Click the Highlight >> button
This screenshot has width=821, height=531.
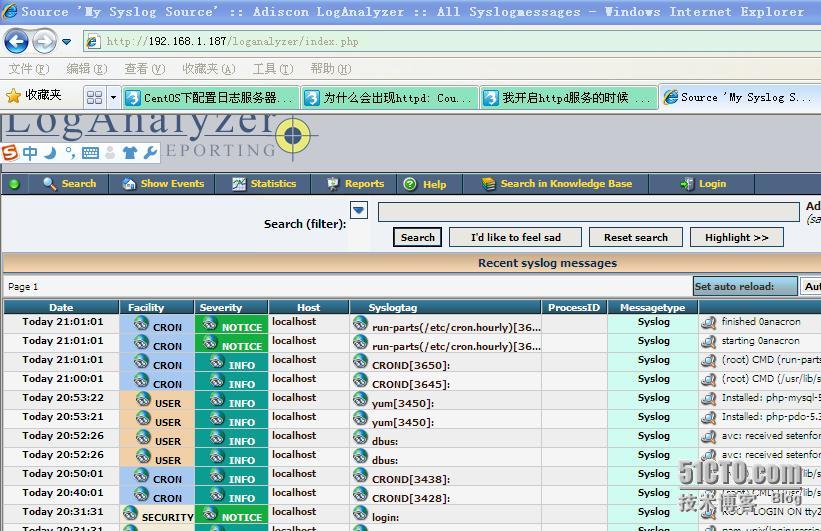coord(737,237)
